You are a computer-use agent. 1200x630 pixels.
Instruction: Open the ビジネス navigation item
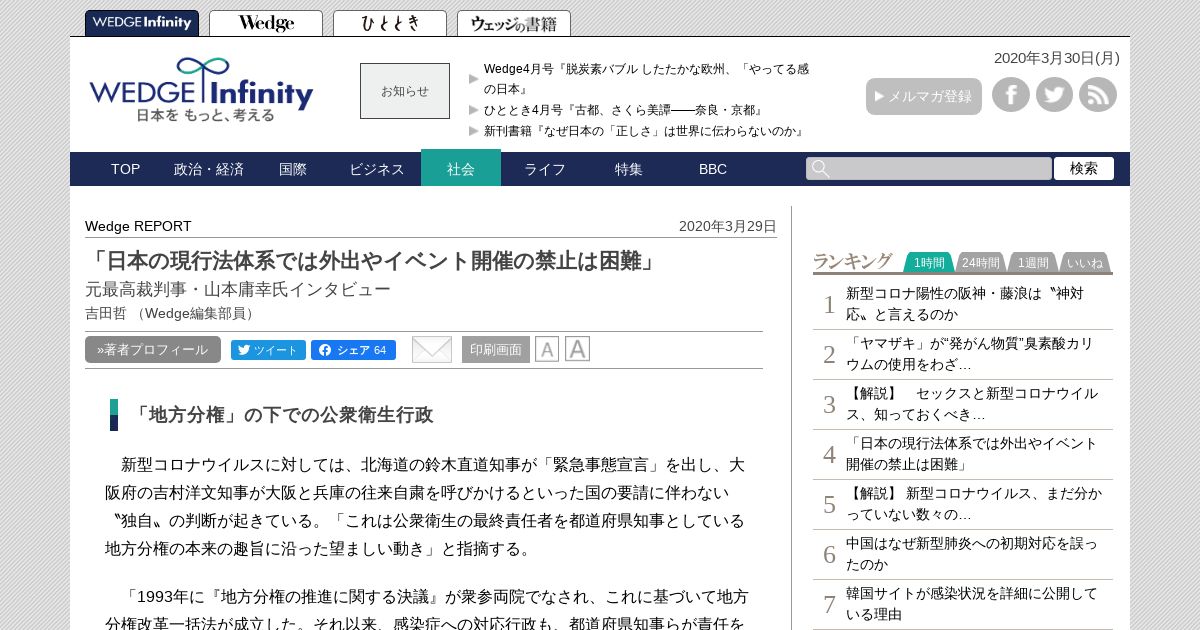click(x=377, y=169)
